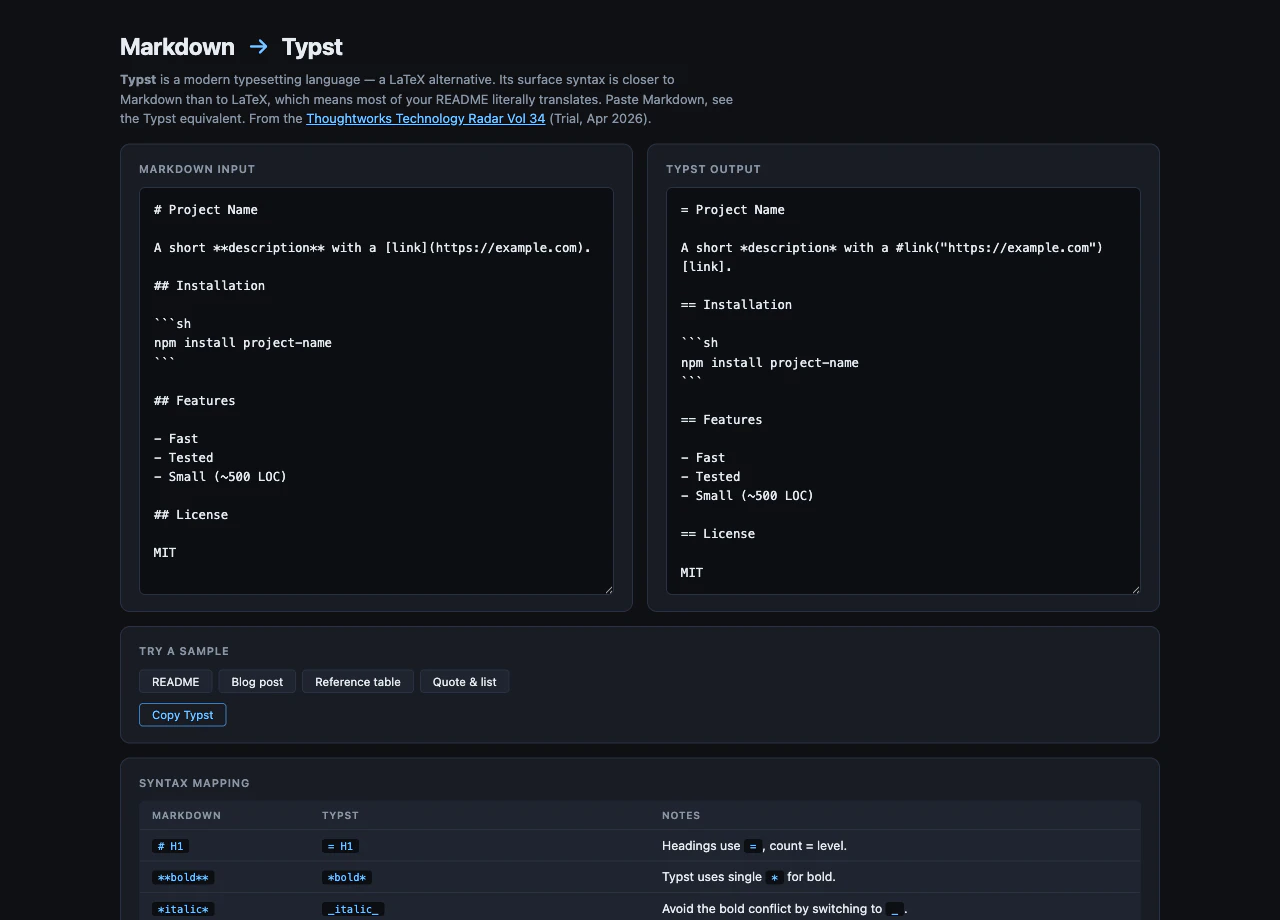Click the '*bold*' Typst code cell

pos(346,878)
